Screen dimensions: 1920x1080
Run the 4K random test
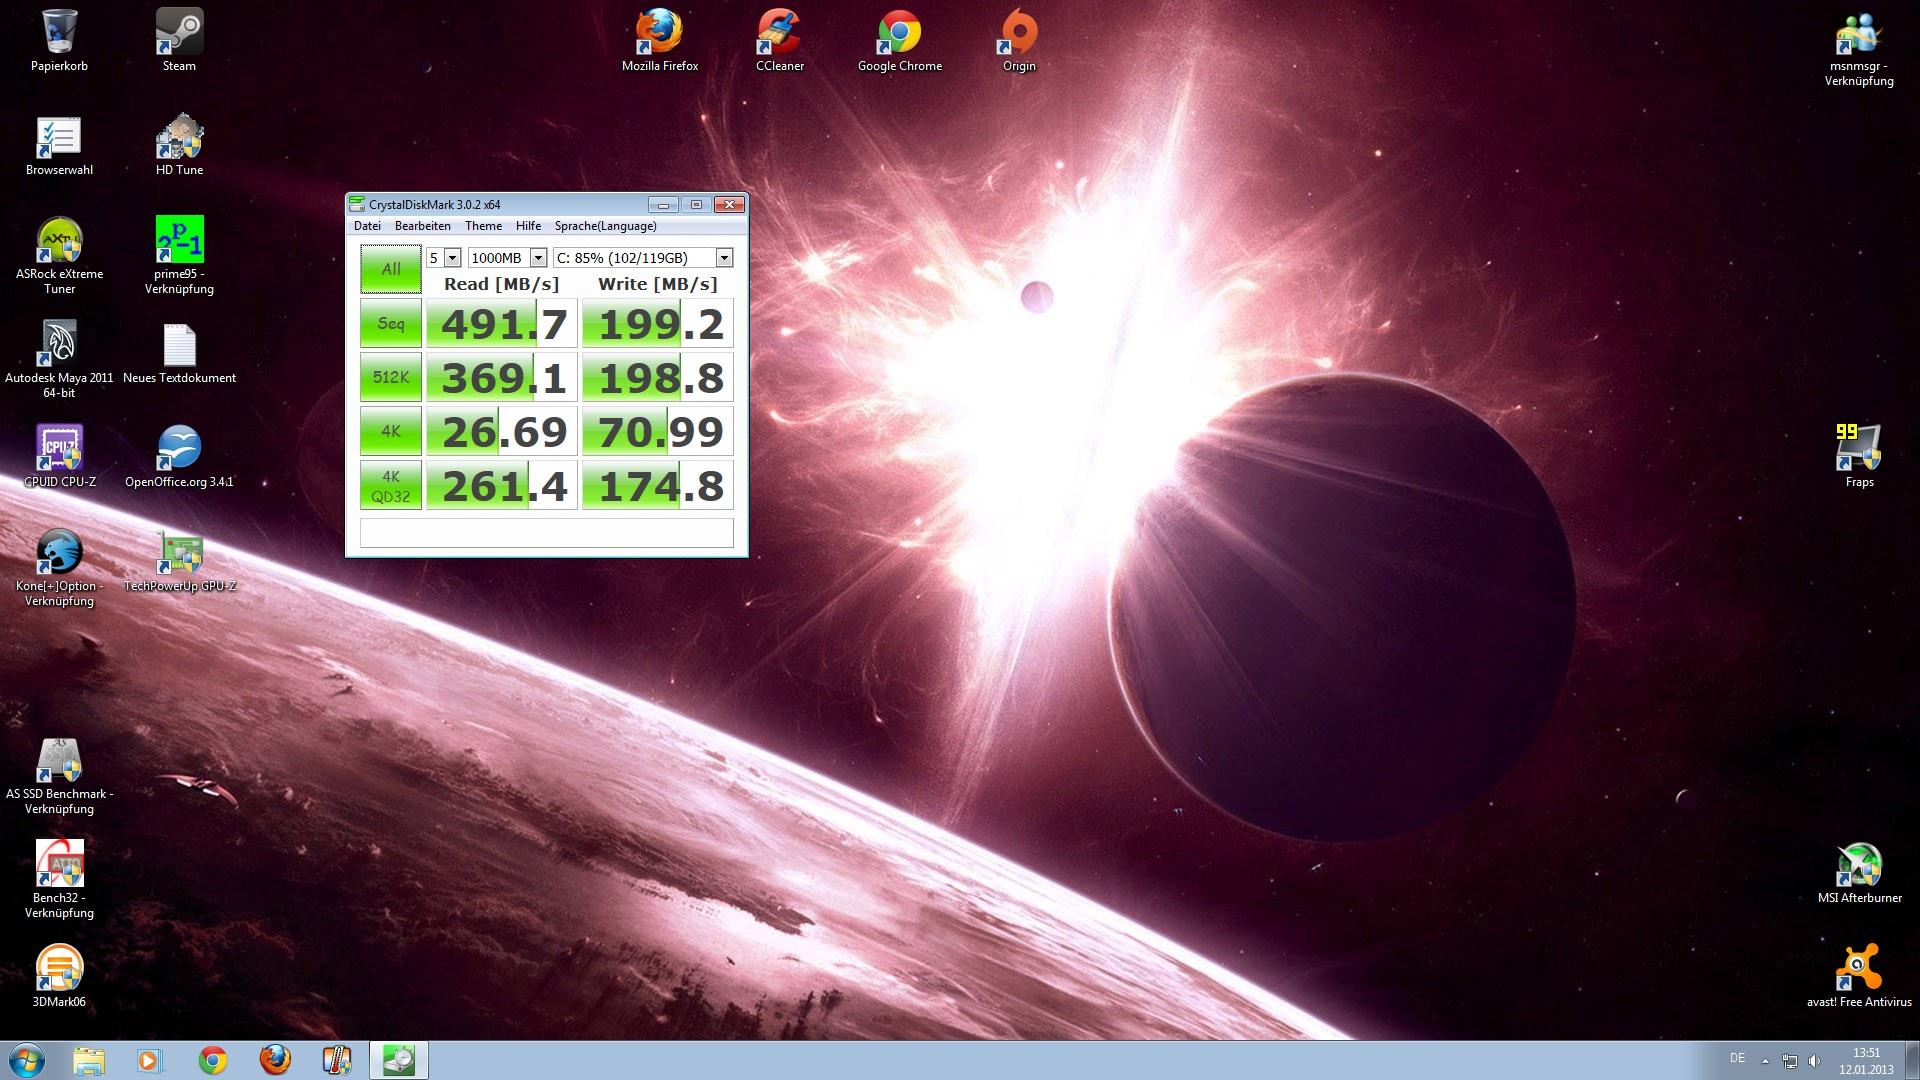391,431
